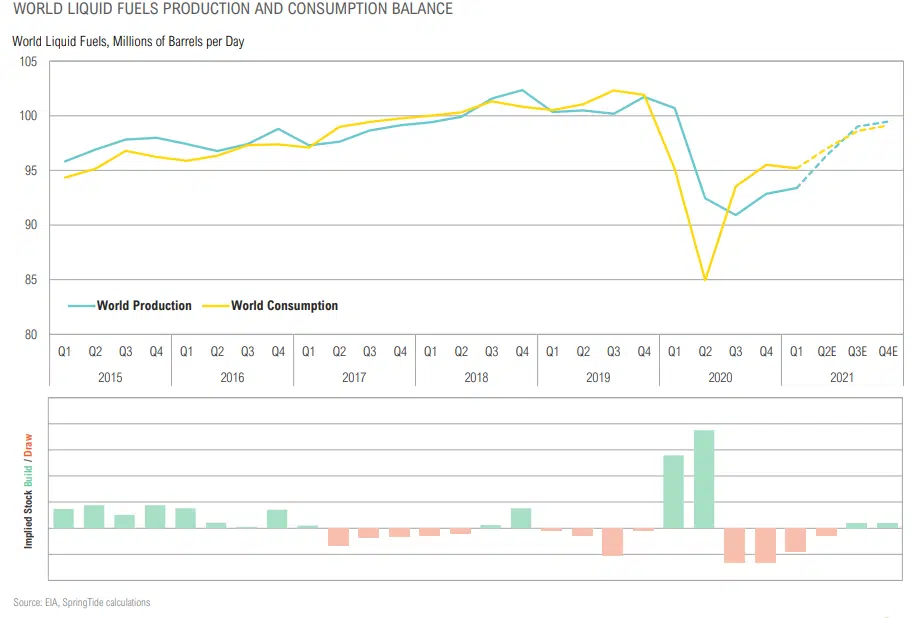Click the 2021 year label

click(842, 378)
